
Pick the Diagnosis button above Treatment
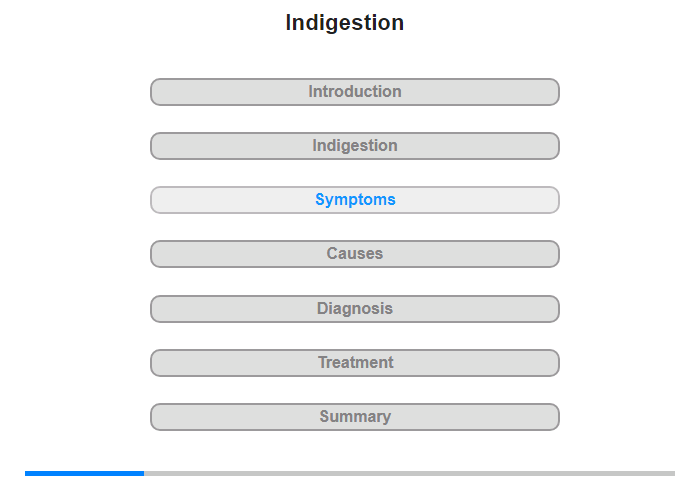click(x=354, y=309)
